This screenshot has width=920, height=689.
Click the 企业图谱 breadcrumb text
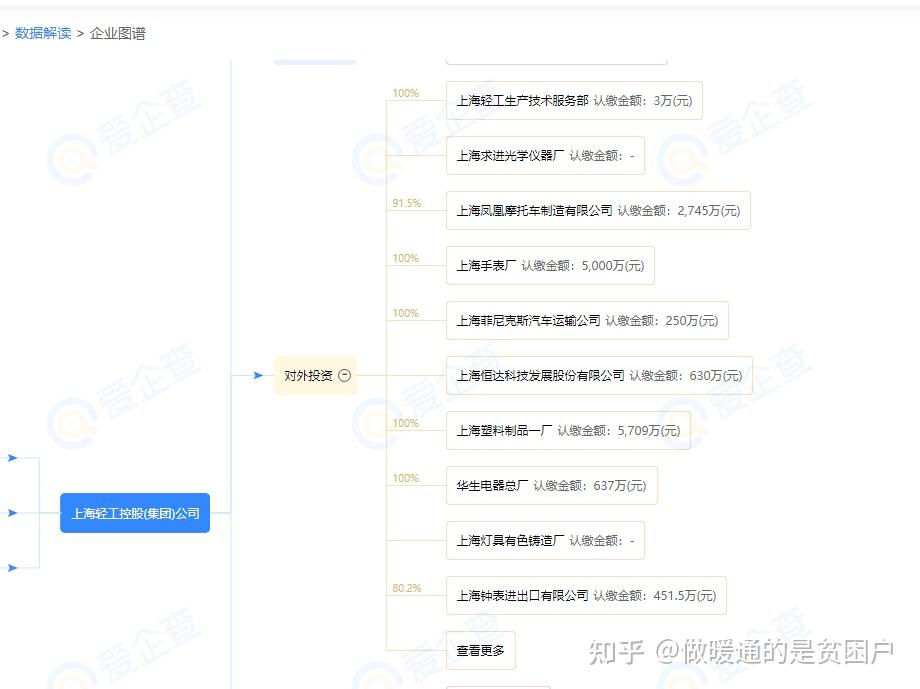pos(117,33)
